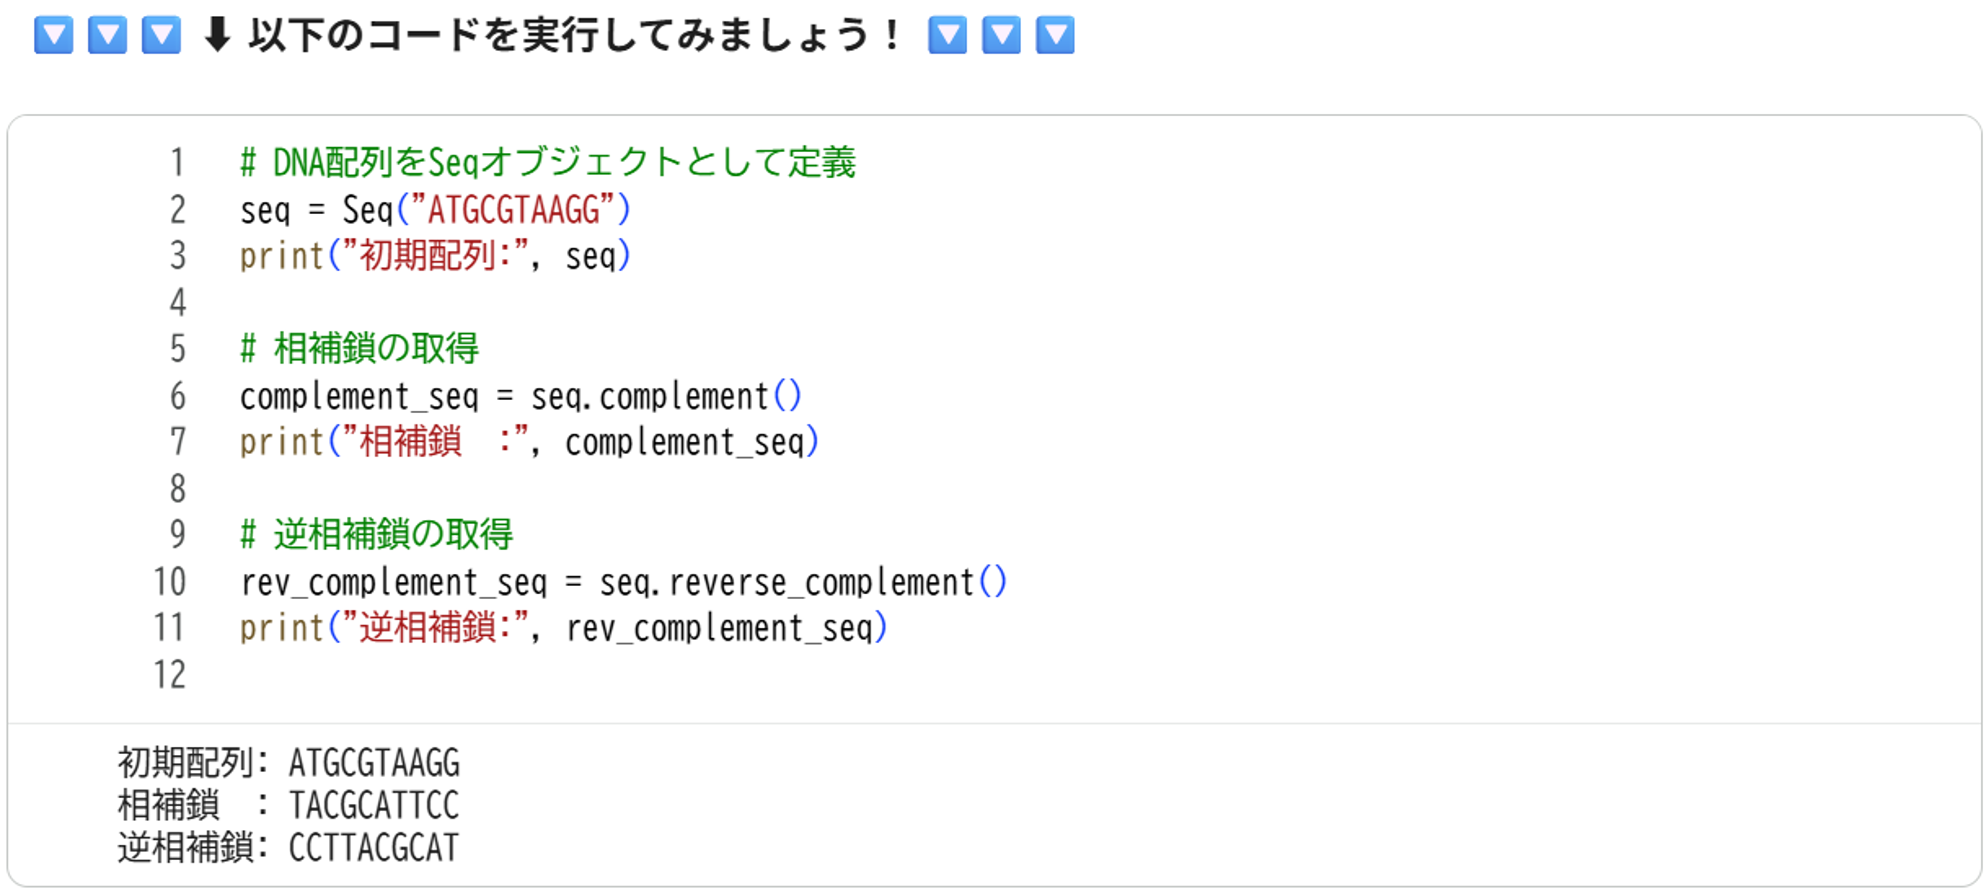The width and height of the screenshot is (1986, 894).
Task: Click the first blue triangle after the heading text
Action: pos(947,35)
